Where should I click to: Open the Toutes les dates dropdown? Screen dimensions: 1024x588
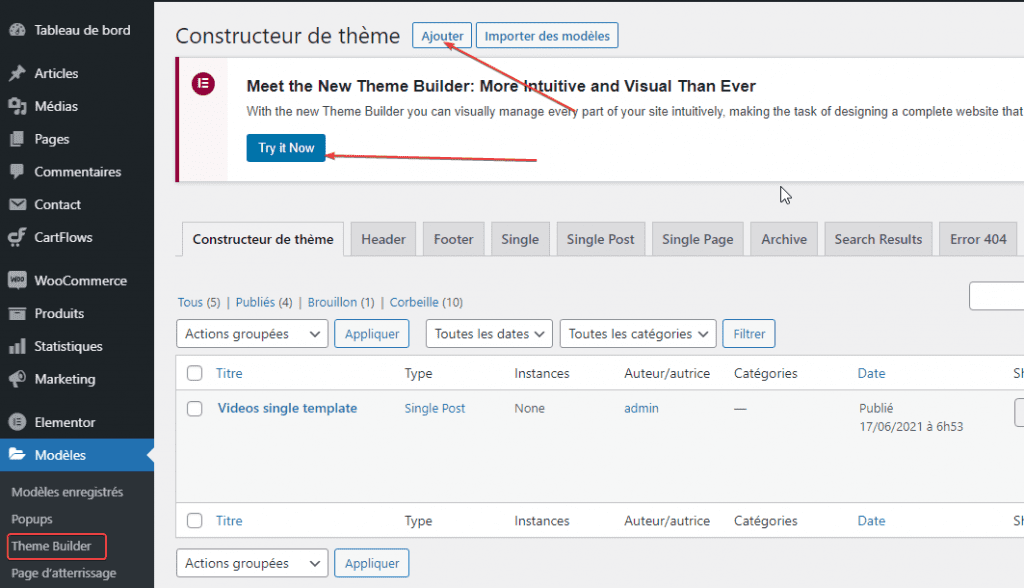[488, 333]
